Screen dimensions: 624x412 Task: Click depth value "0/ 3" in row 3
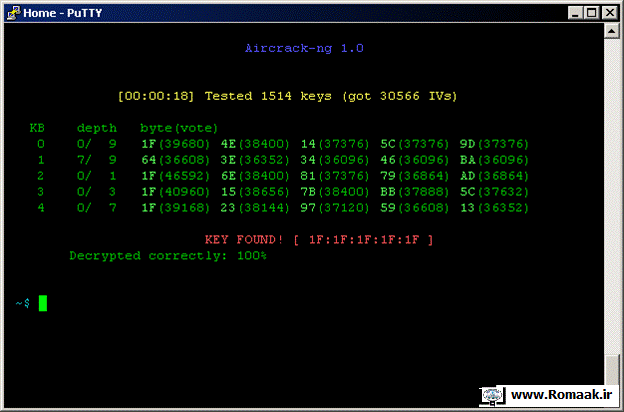tap(97, 192)
